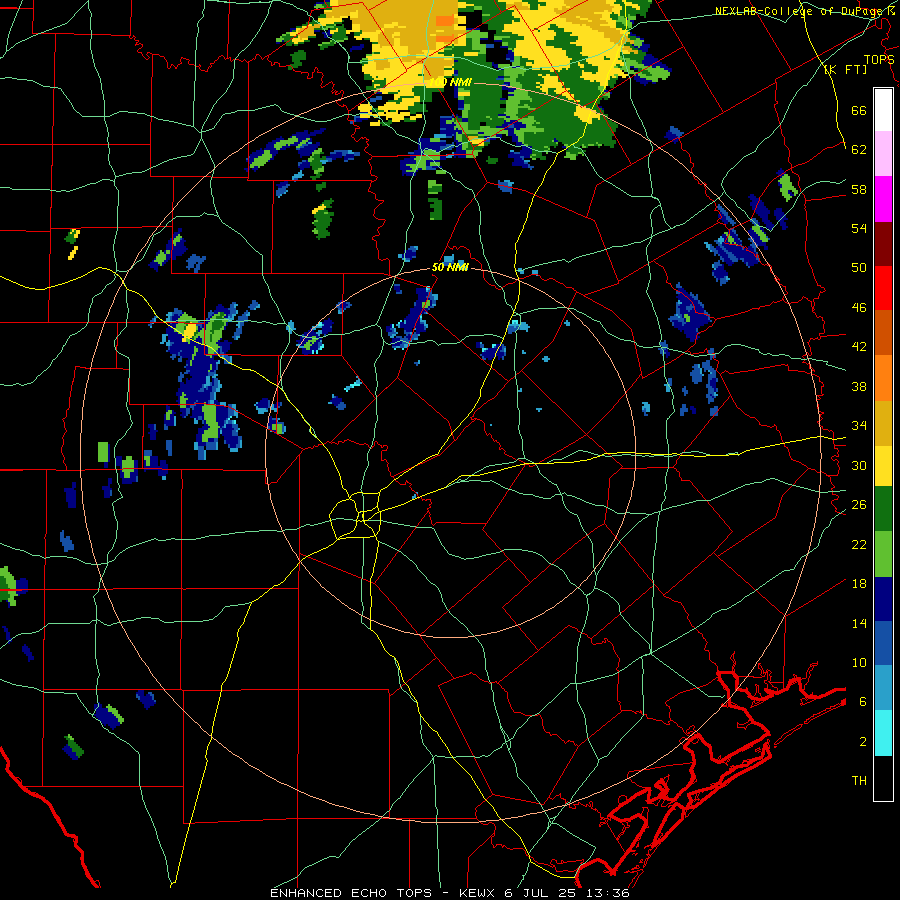Click the cyan swatch above the black block
Viewport: 900px width, 900px height.
point(883,733)
